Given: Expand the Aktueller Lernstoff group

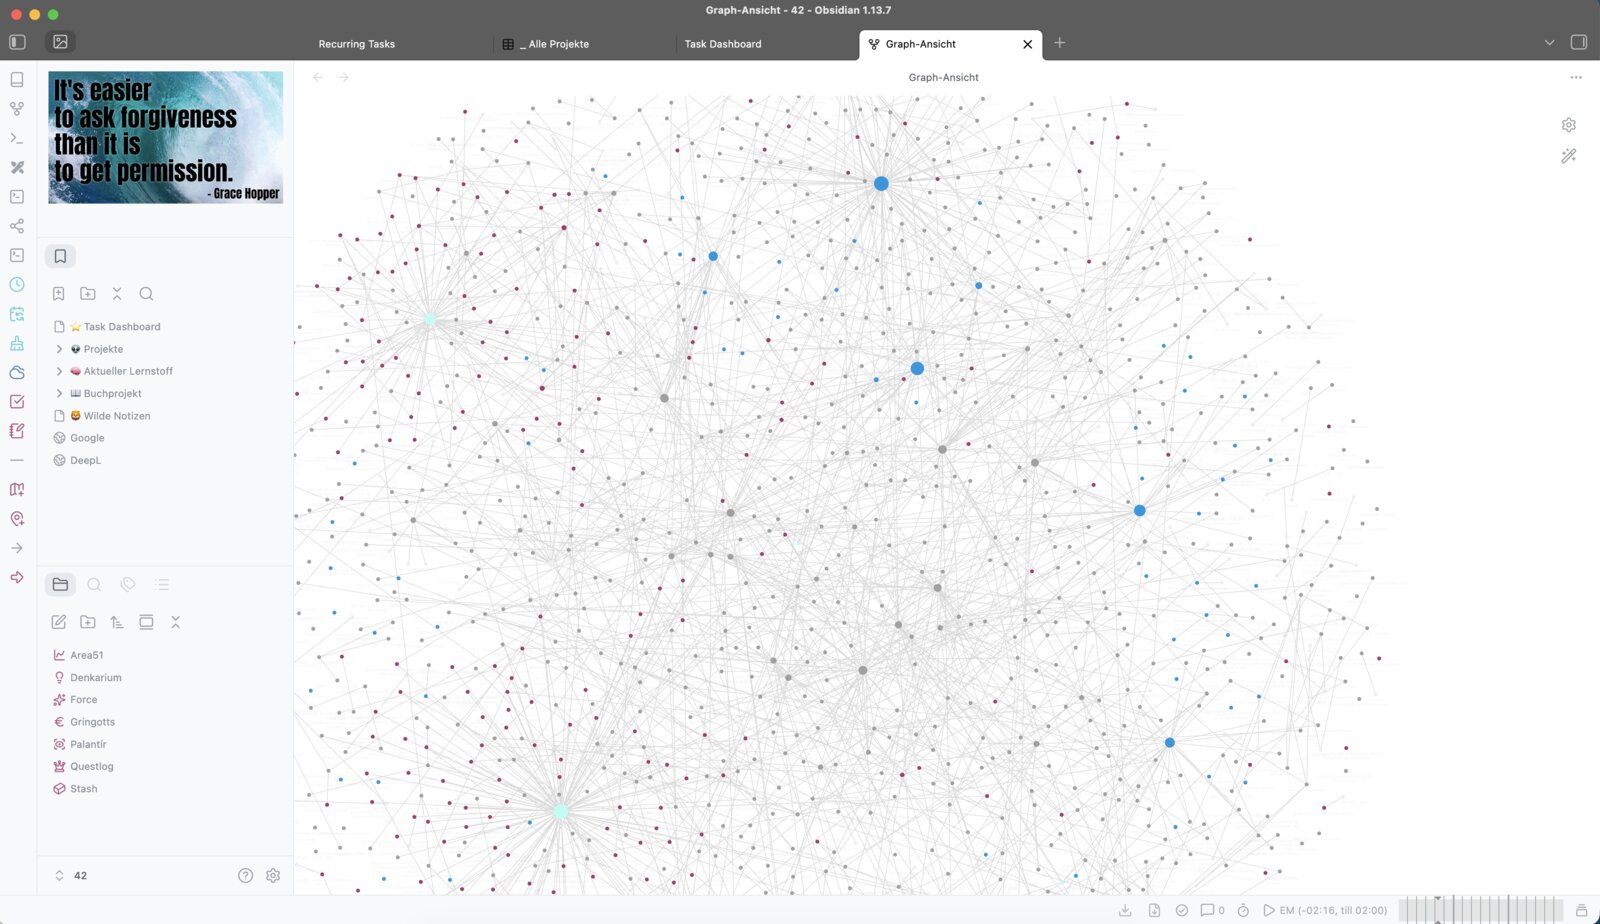Looking at the screenshot, I should 59,371.
